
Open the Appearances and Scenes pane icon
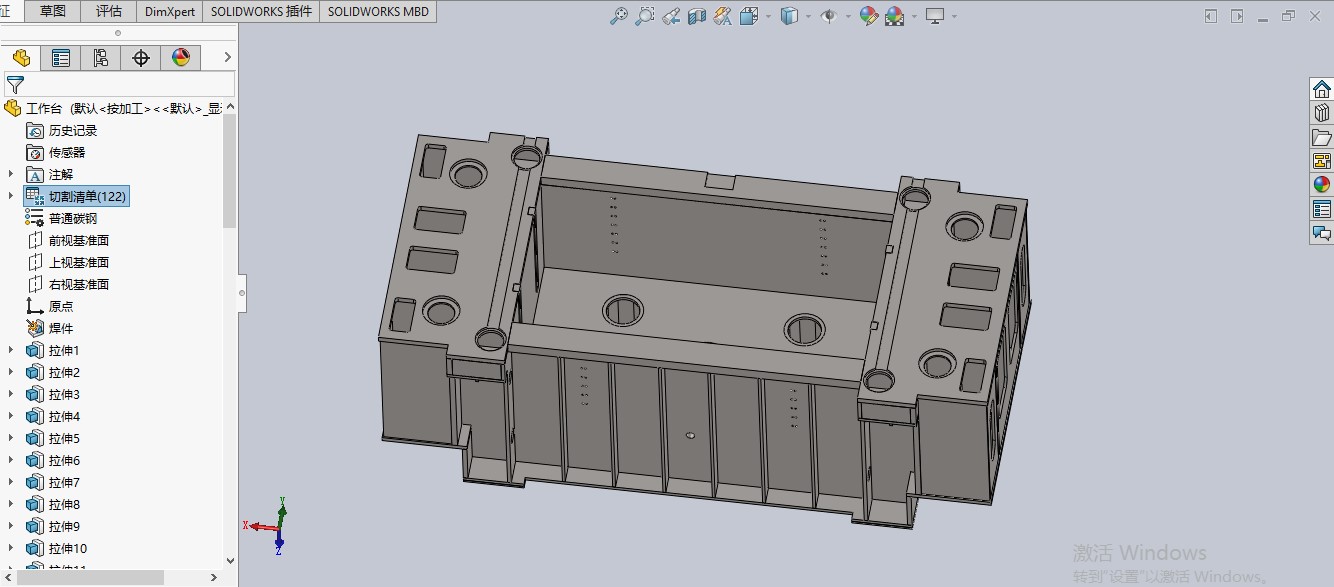1321,183
